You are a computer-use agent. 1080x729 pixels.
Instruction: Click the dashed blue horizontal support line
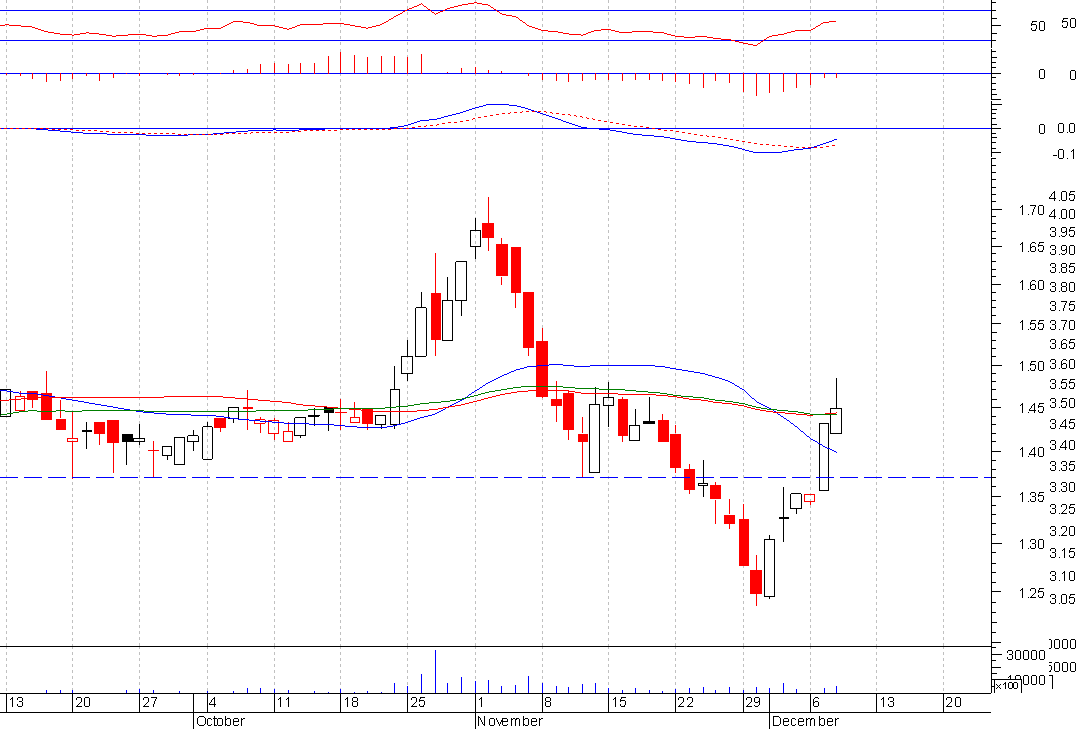496,478
